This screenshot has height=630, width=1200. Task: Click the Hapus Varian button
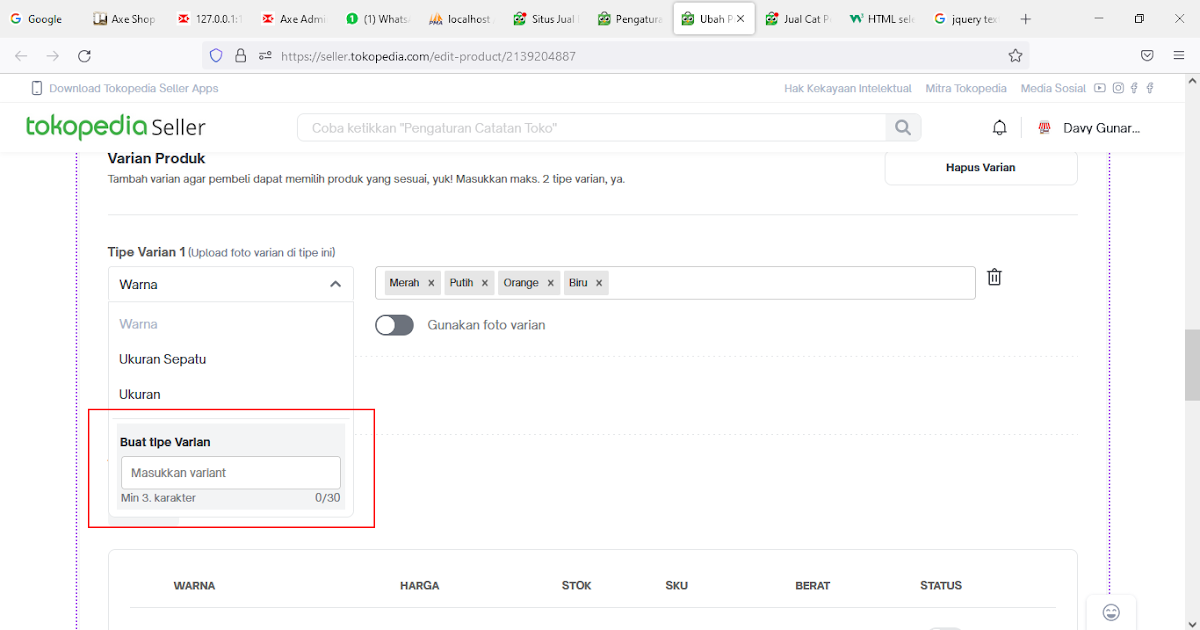(981, 168)
